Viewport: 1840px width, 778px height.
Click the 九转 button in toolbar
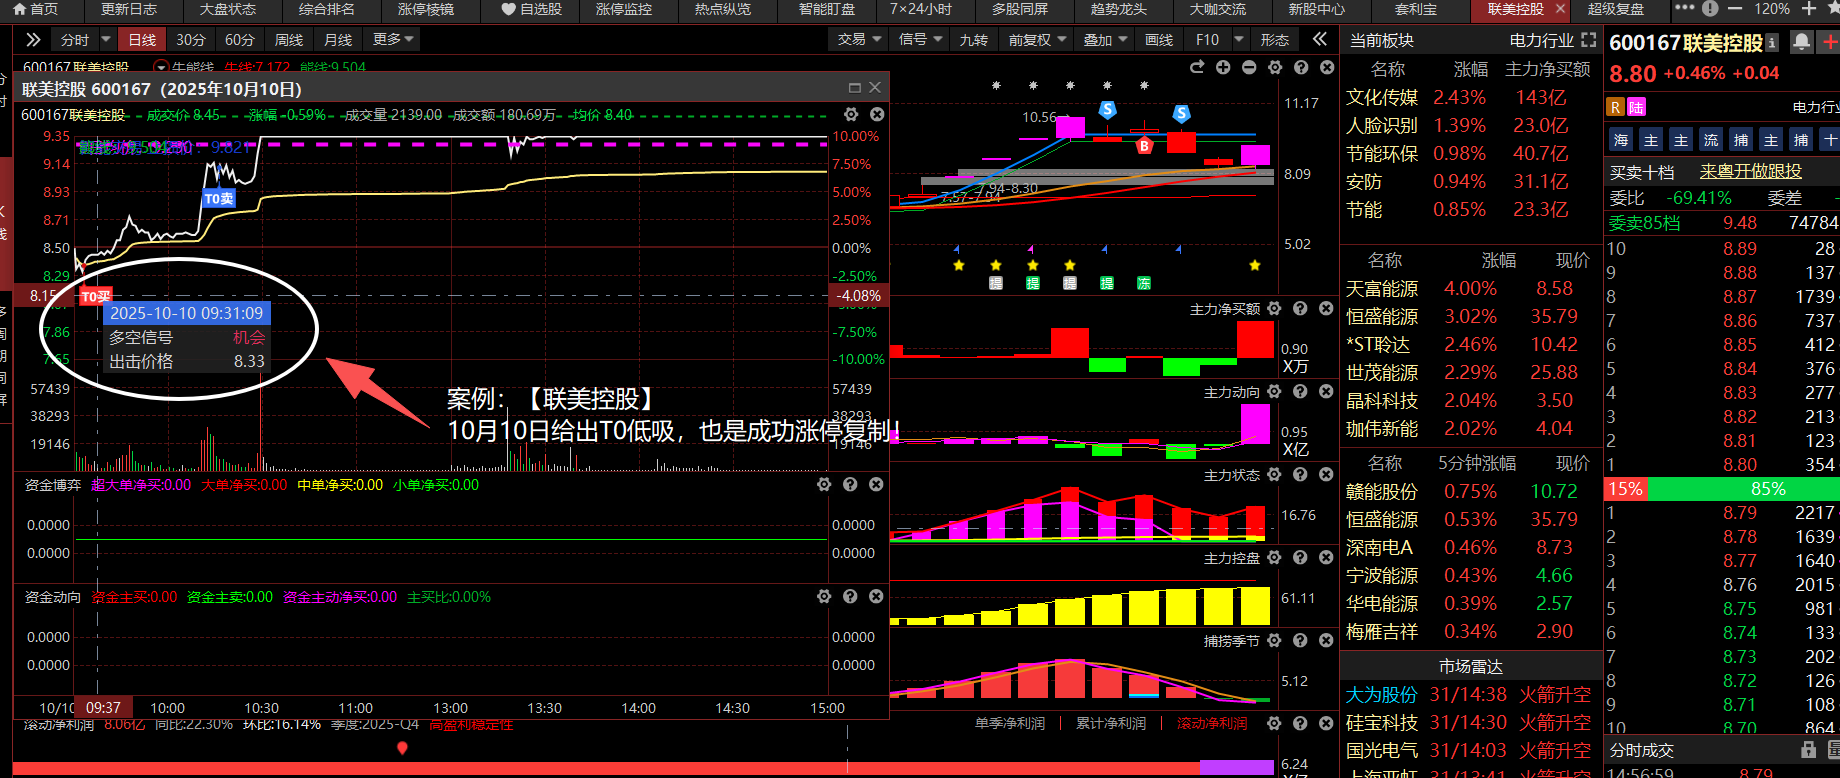pos(973,39)
